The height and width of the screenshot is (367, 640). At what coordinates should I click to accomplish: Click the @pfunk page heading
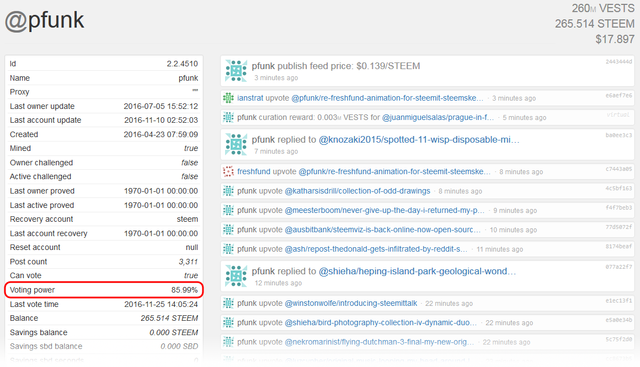[x=44, y=20]
